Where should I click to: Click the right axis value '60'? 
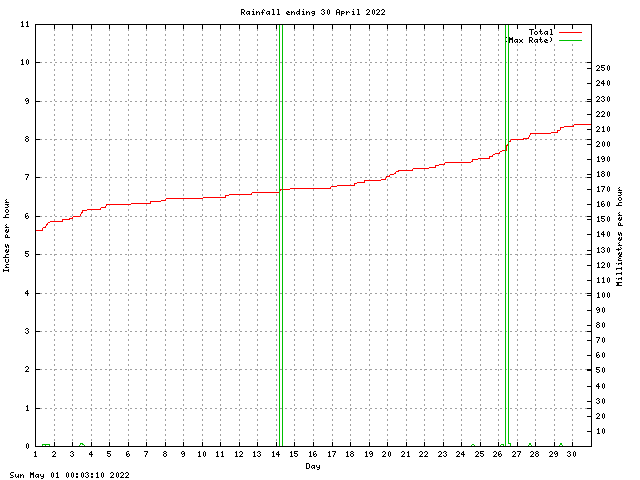tap(600, 356)
